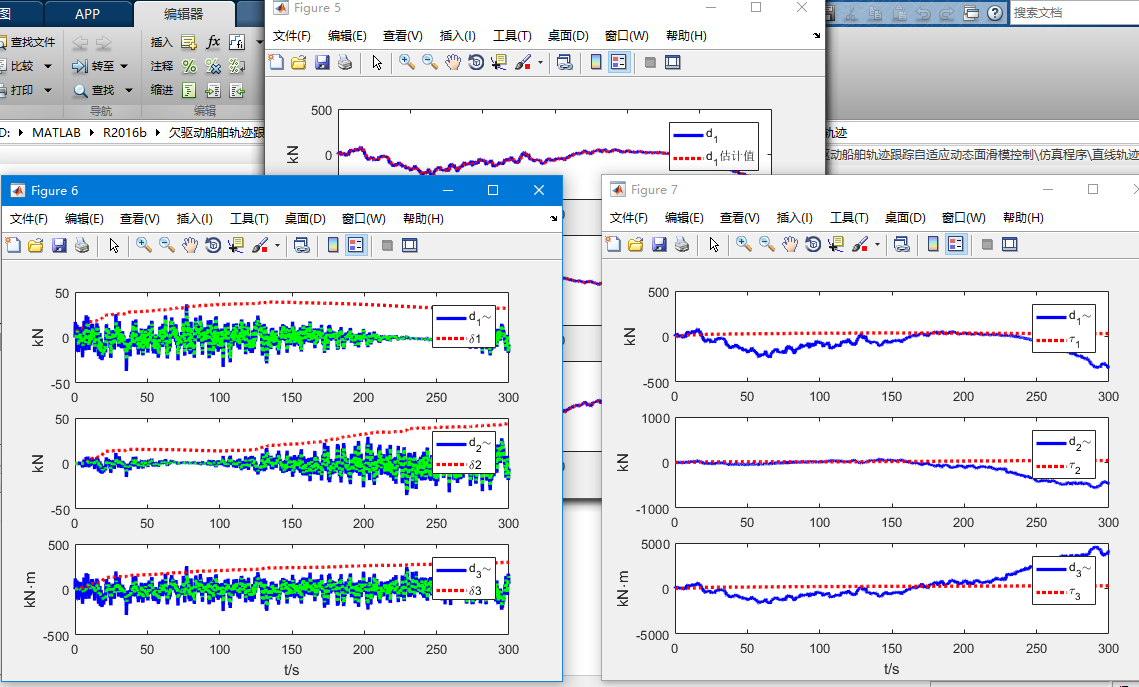Open 工具(T) menu in Figure 7
The width and height of the screenshot is (1139, 687).
pyautogui.click(x=849, y=218)
